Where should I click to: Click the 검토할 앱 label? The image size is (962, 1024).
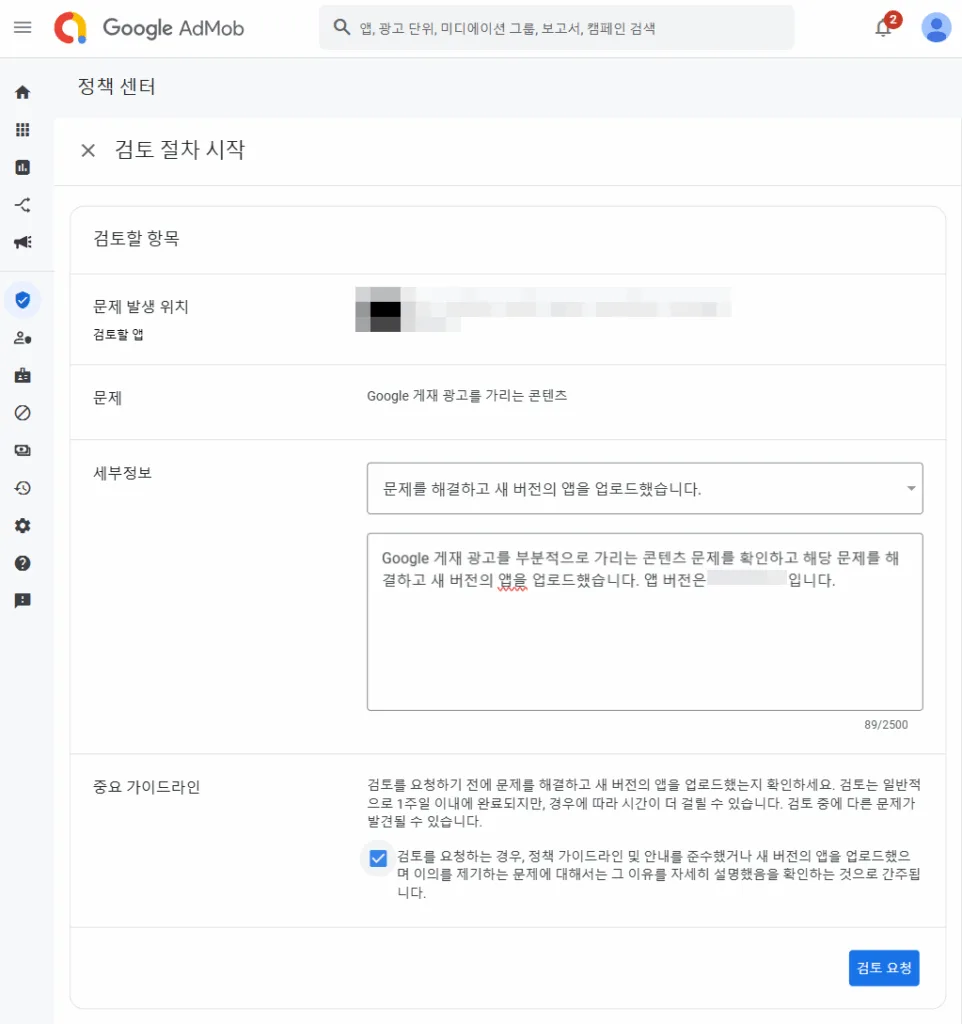118,334
